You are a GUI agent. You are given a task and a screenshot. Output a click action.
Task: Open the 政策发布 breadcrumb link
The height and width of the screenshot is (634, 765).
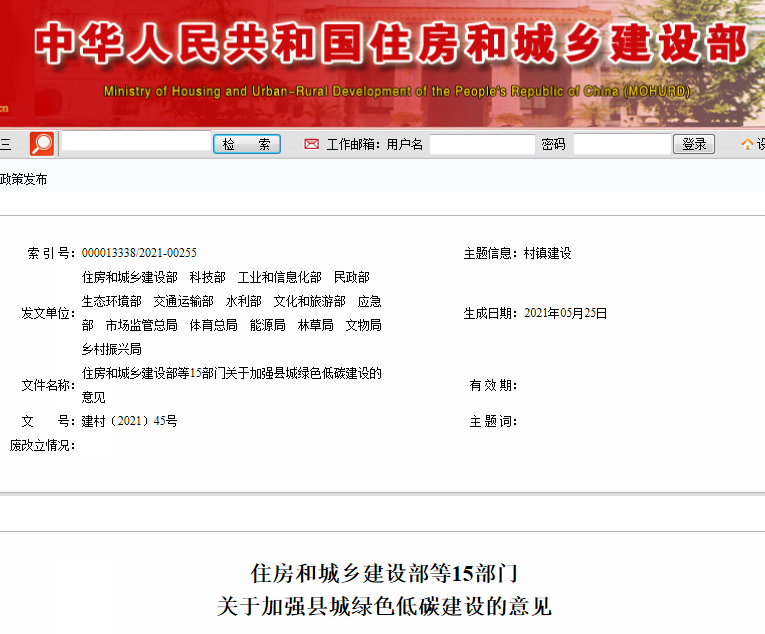click(23, 179)
